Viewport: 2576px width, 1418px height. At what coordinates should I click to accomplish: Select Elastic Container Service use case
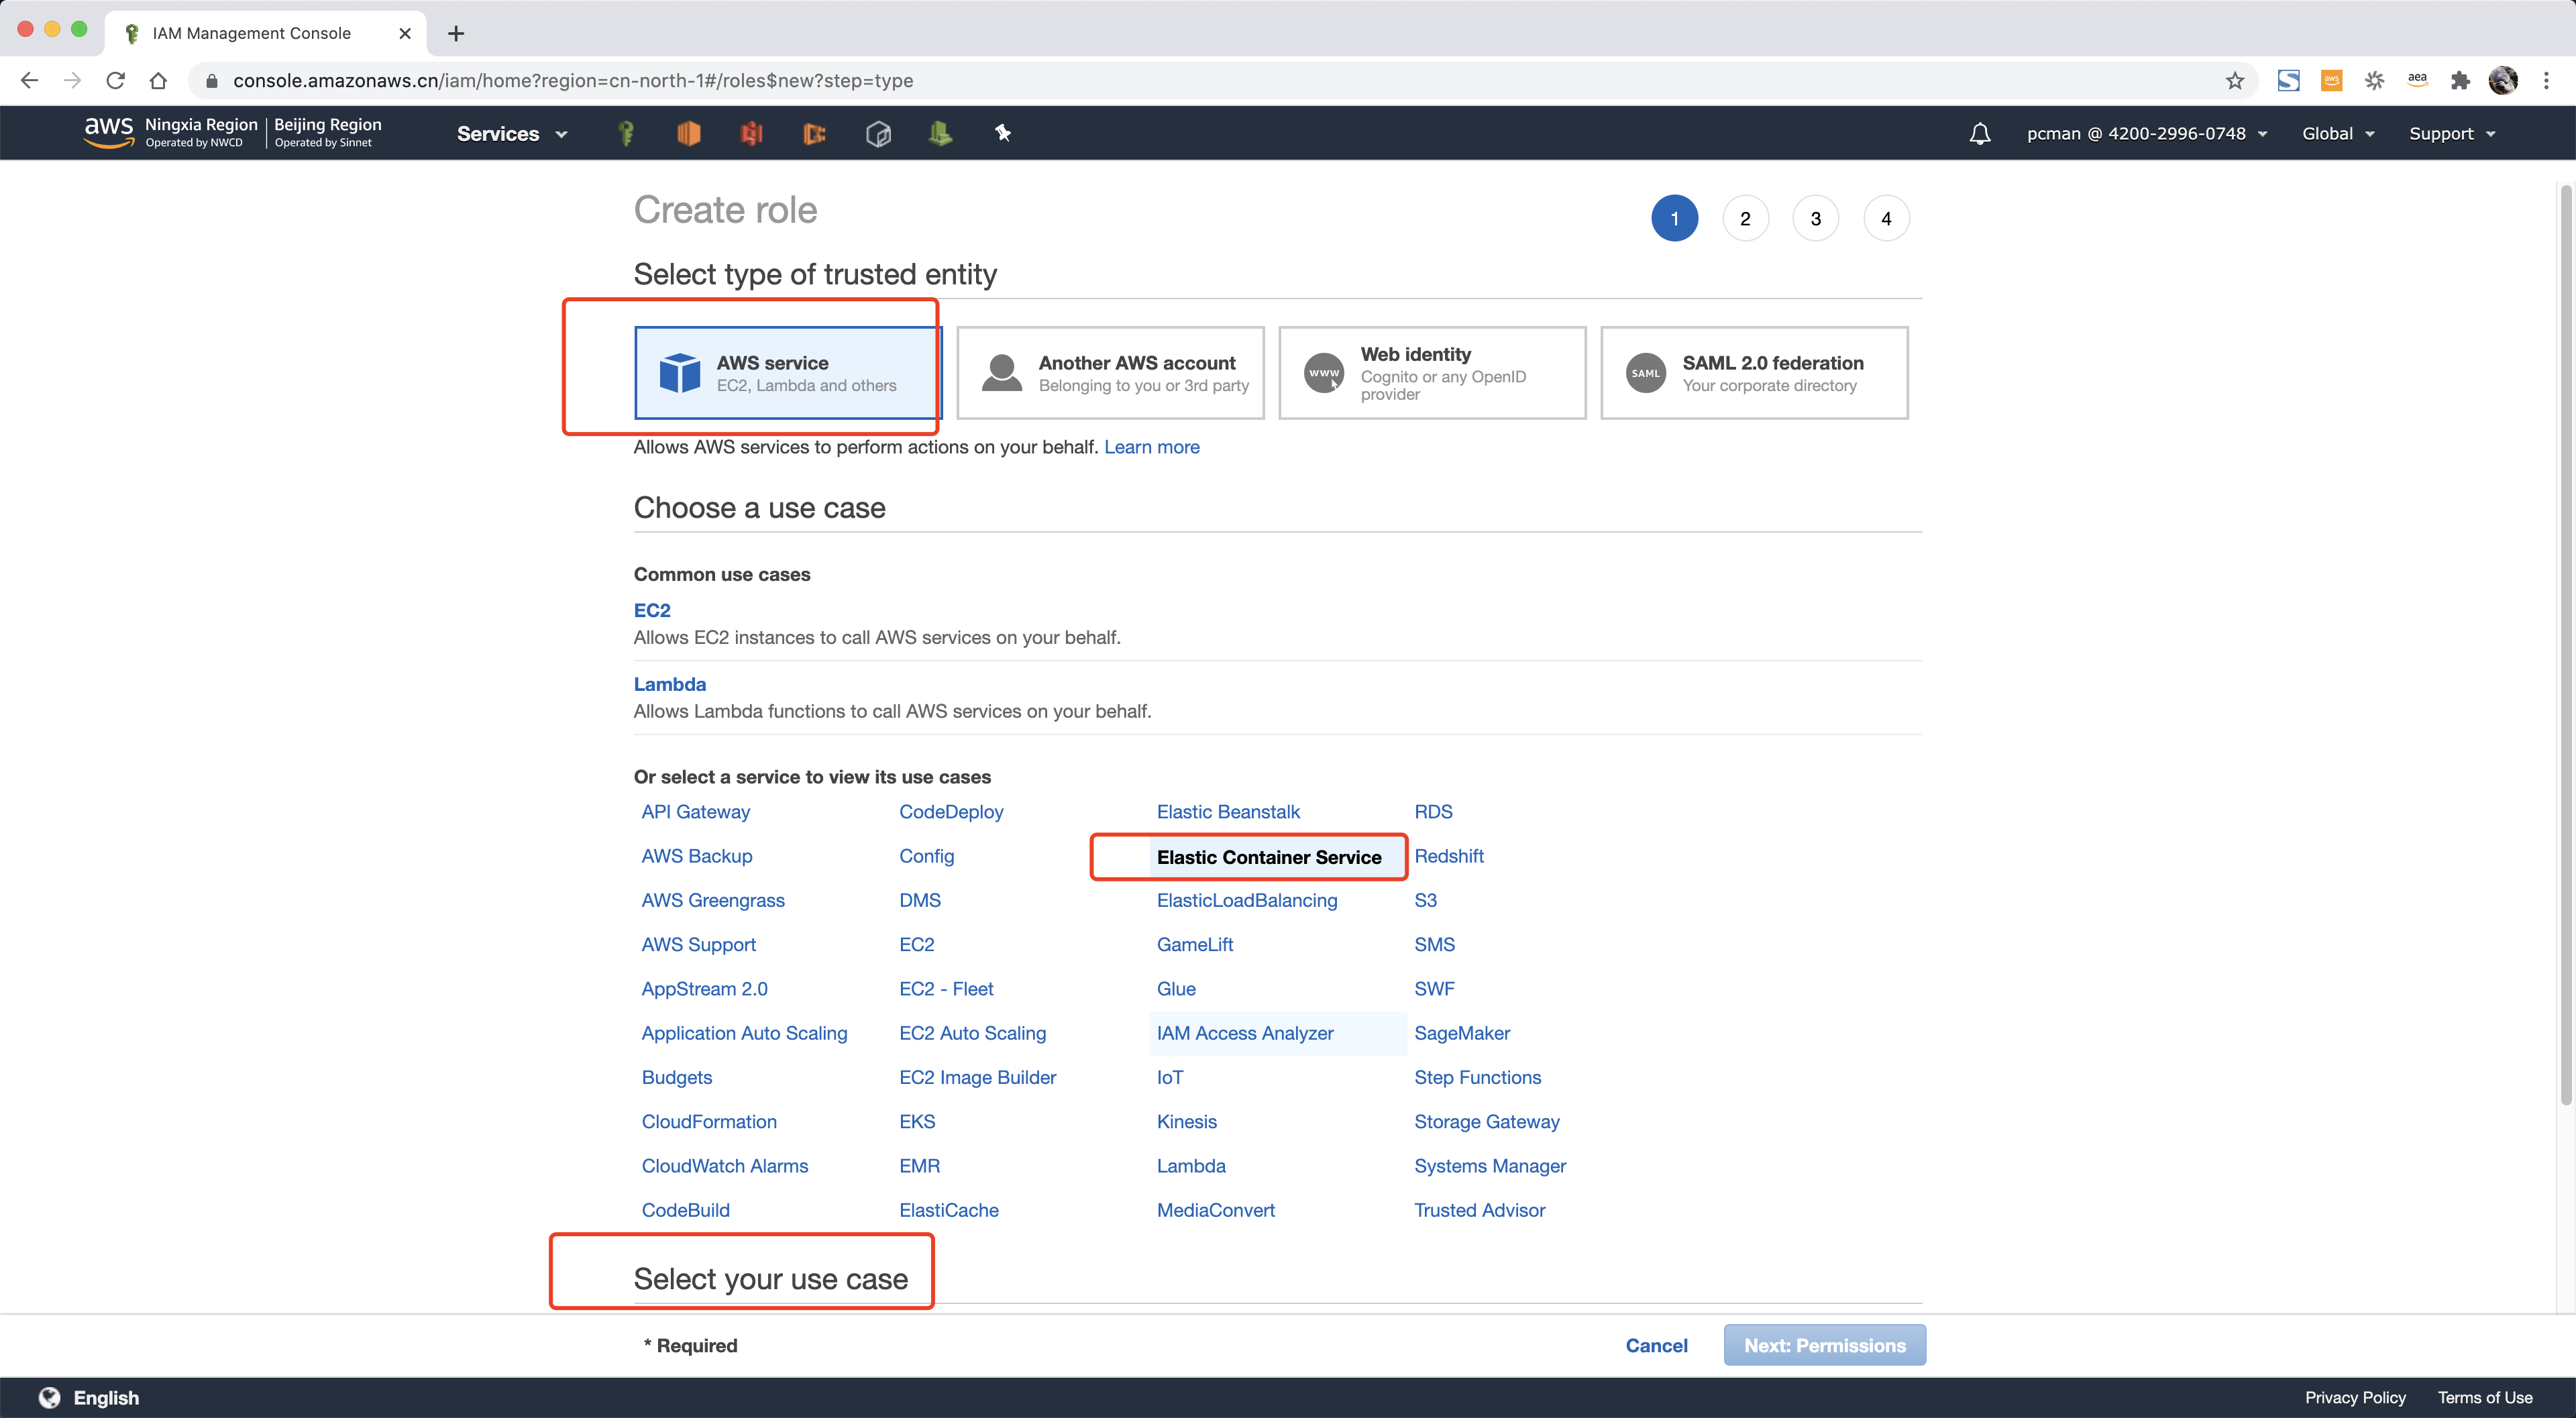(1270, 856)
